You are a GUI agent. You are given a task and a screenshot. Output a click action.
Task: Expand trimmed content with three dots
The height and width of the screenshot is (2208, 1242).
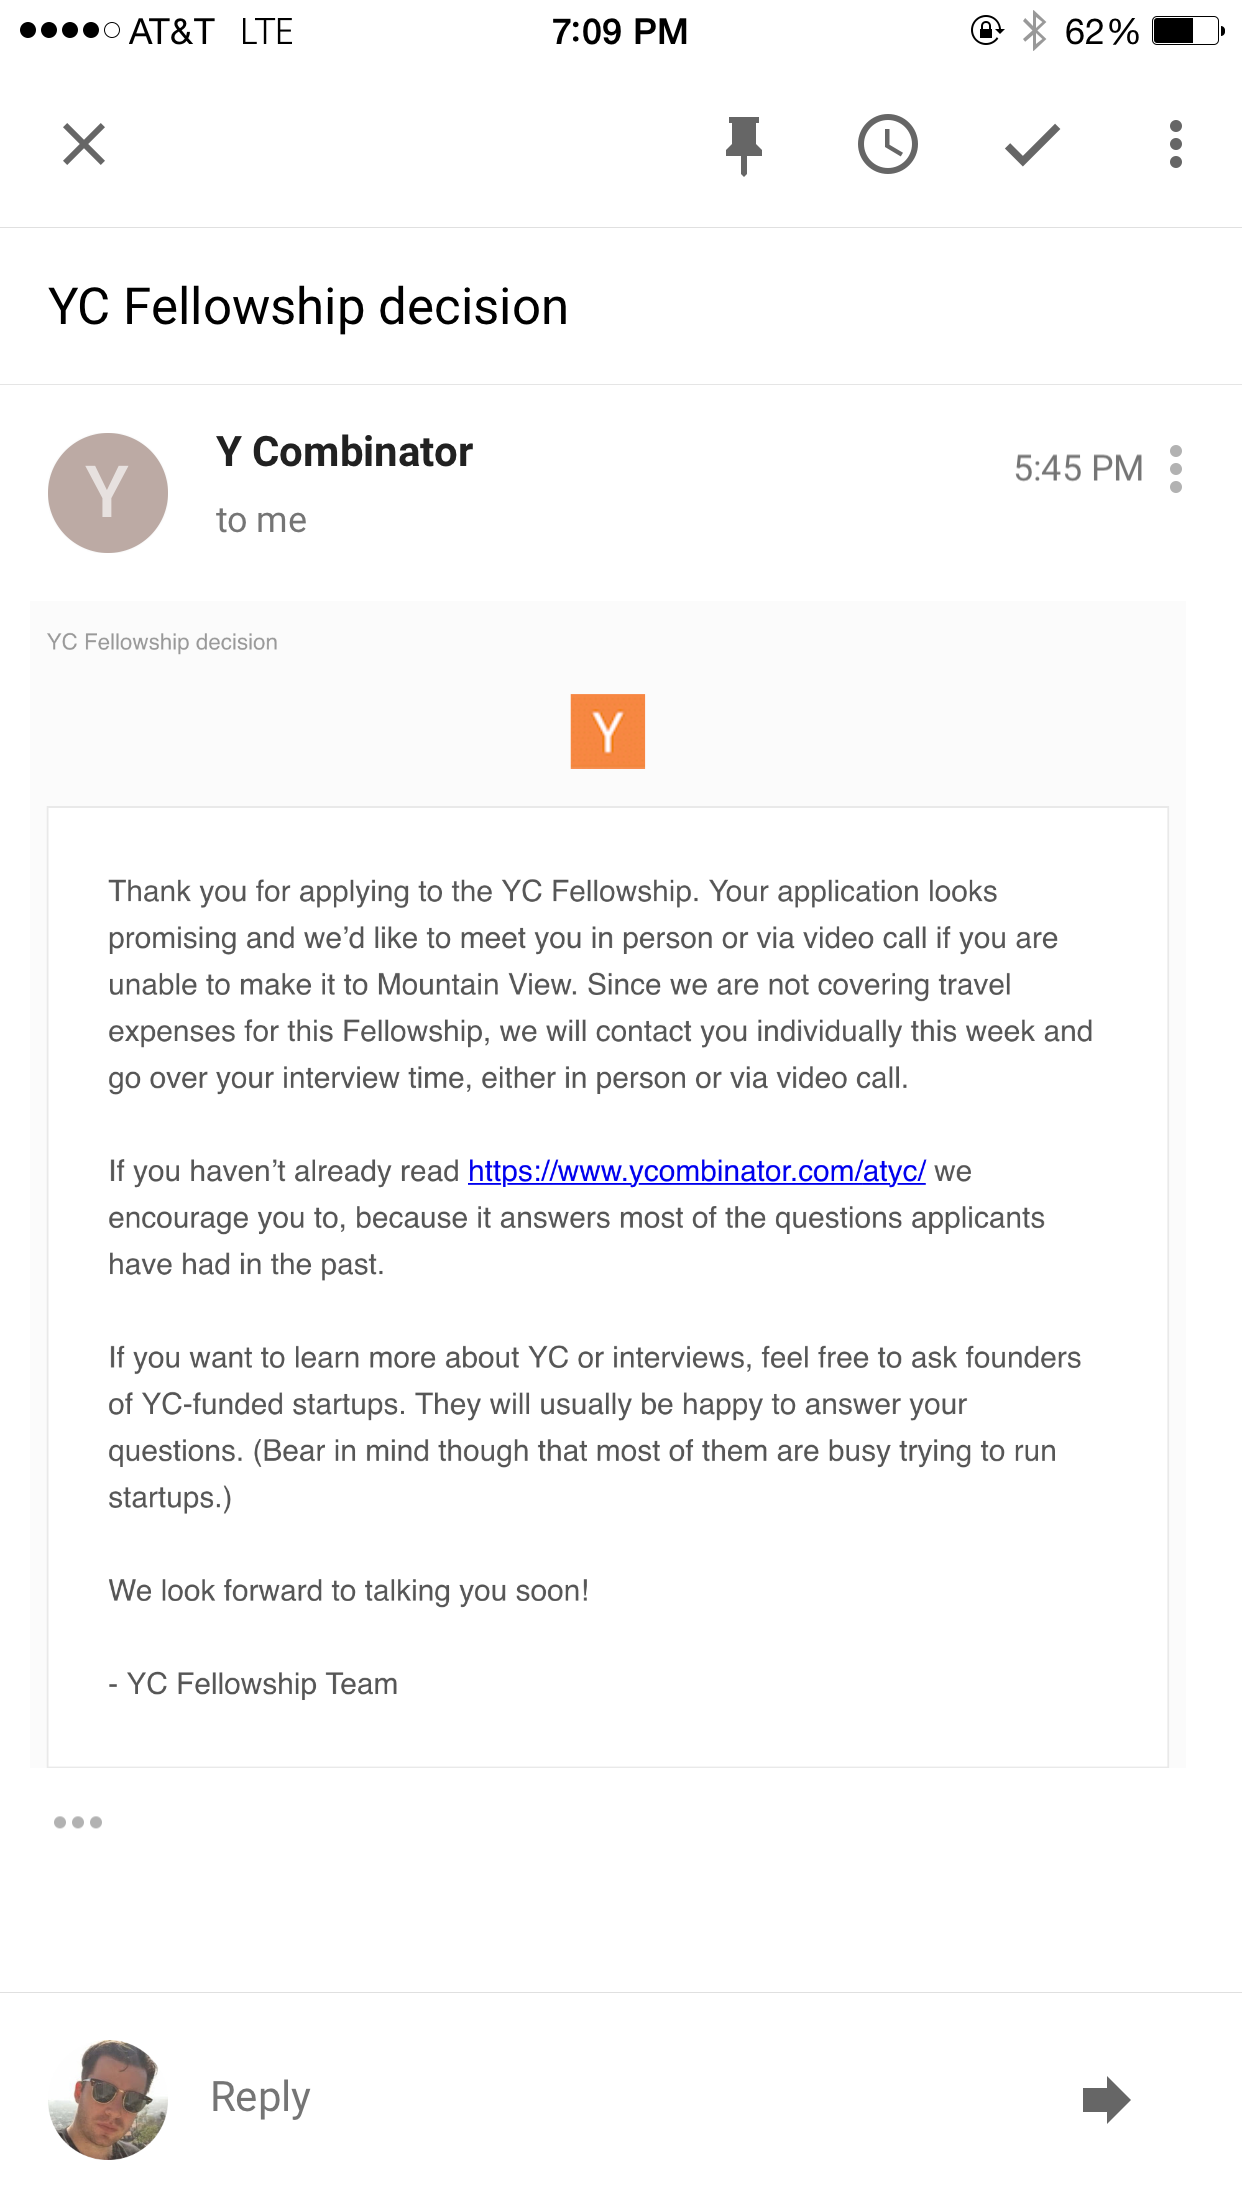78,1822
